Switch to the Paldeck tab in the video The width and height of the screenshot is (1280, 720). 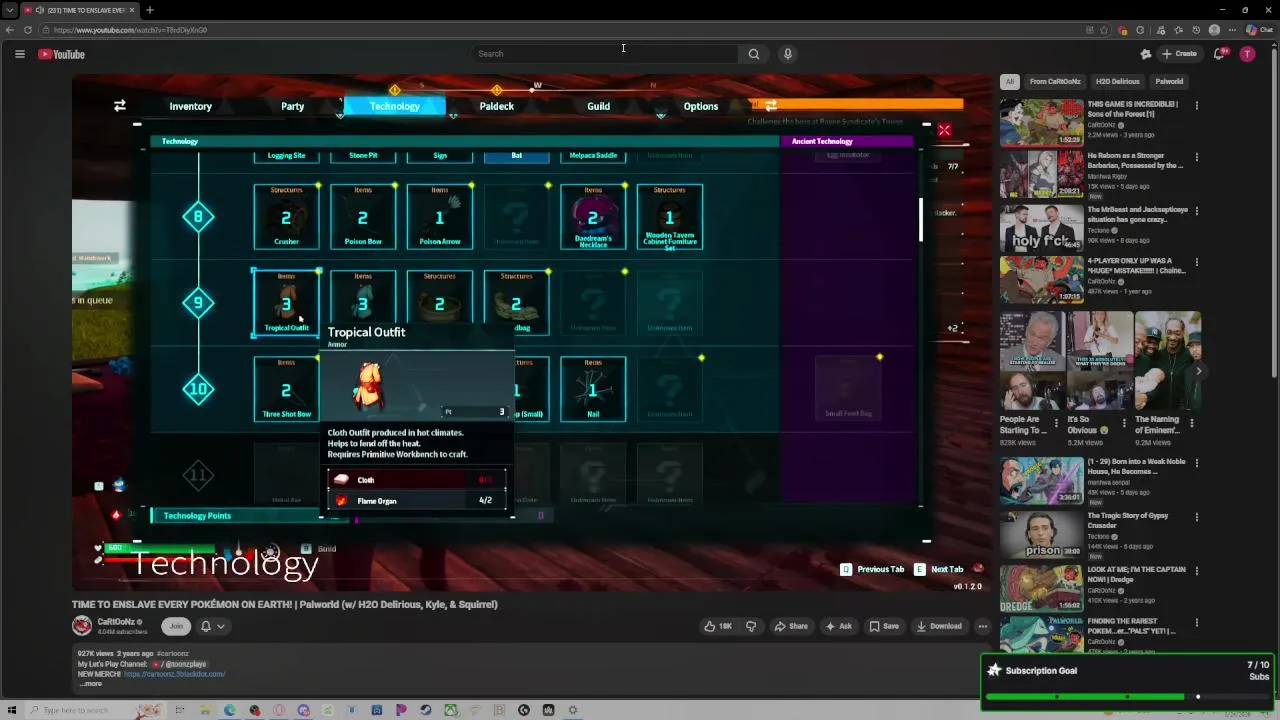tap(497, 106)
